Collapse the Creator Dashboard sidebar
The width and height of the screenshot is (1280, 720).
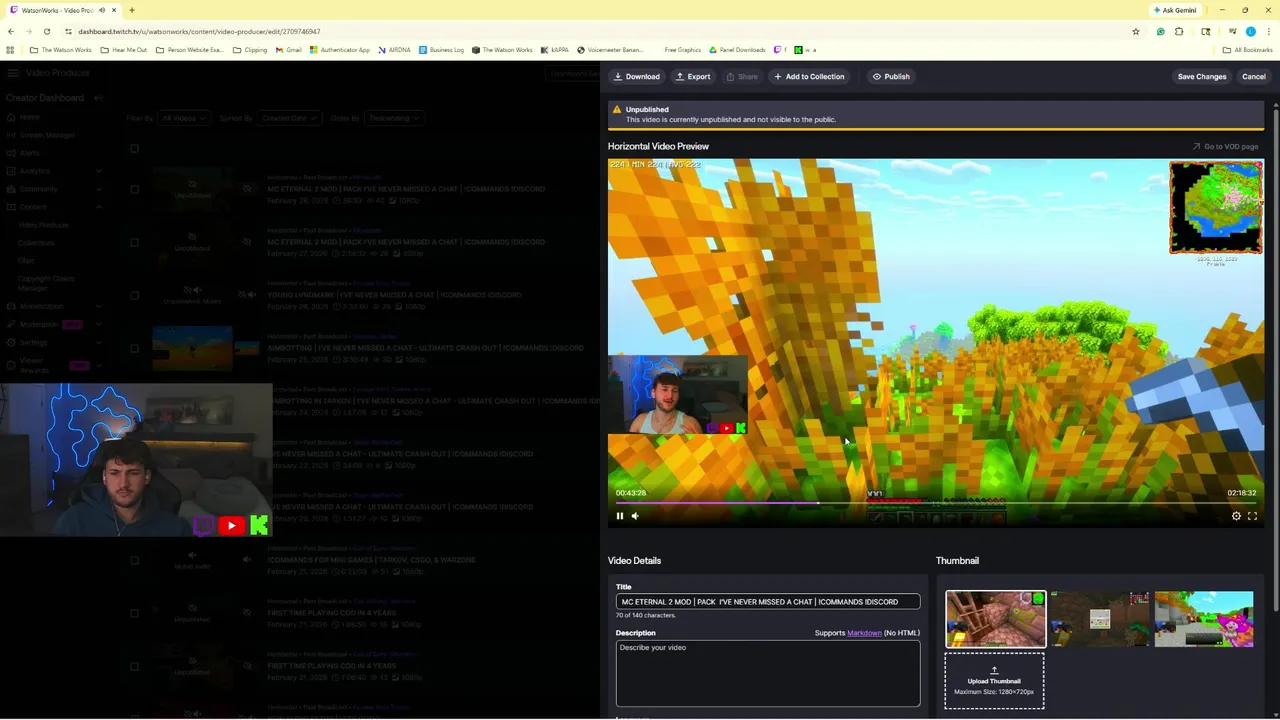(x=98, y=98)
